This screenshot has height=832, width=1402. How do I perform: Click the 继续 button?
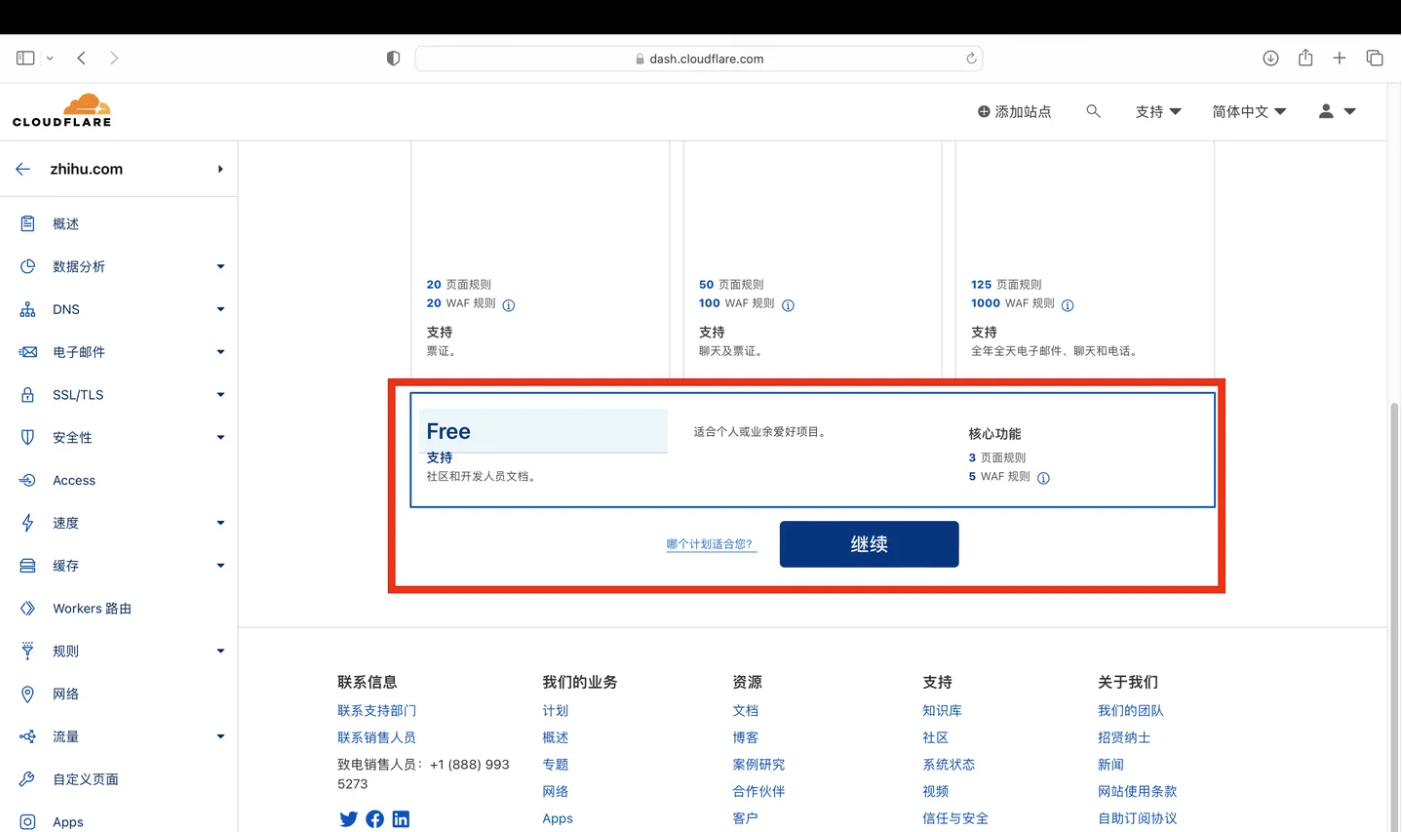point(869,545)
